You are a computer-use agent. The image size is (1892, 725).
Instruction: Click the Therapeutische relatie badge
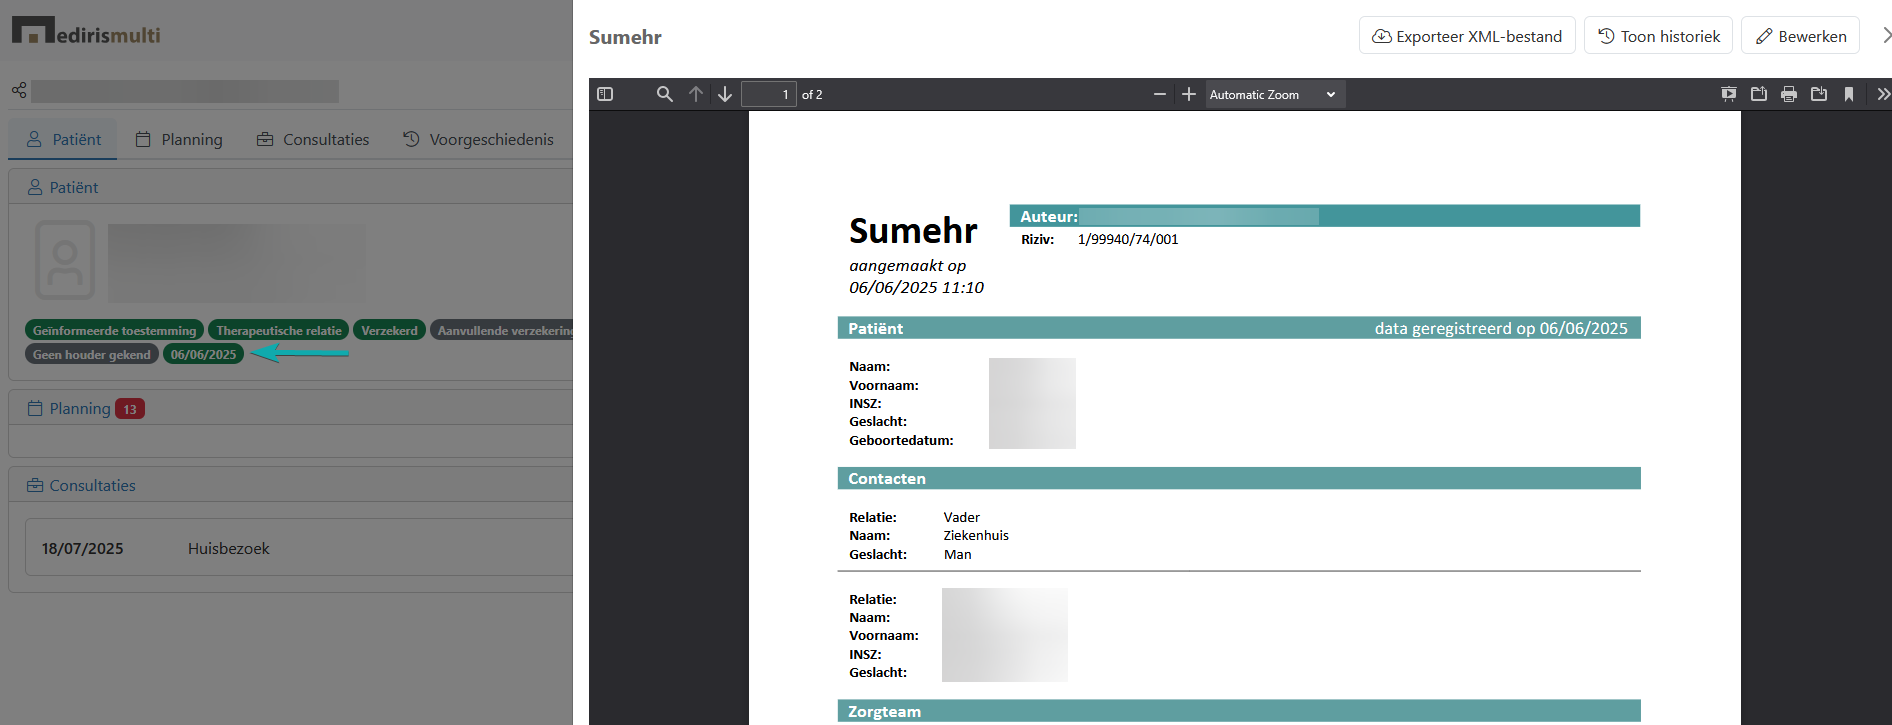278,330
